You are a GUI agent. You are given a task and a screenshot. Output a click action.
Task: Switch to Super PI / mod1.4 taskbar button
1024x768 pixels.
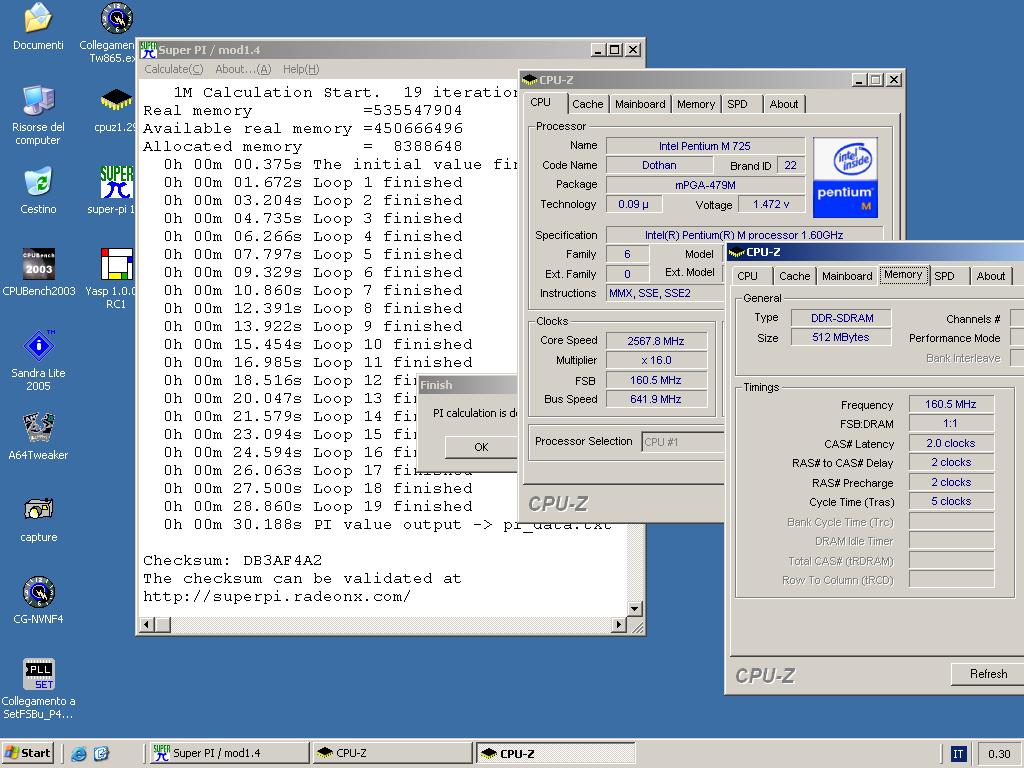click(x=227, y=753)
